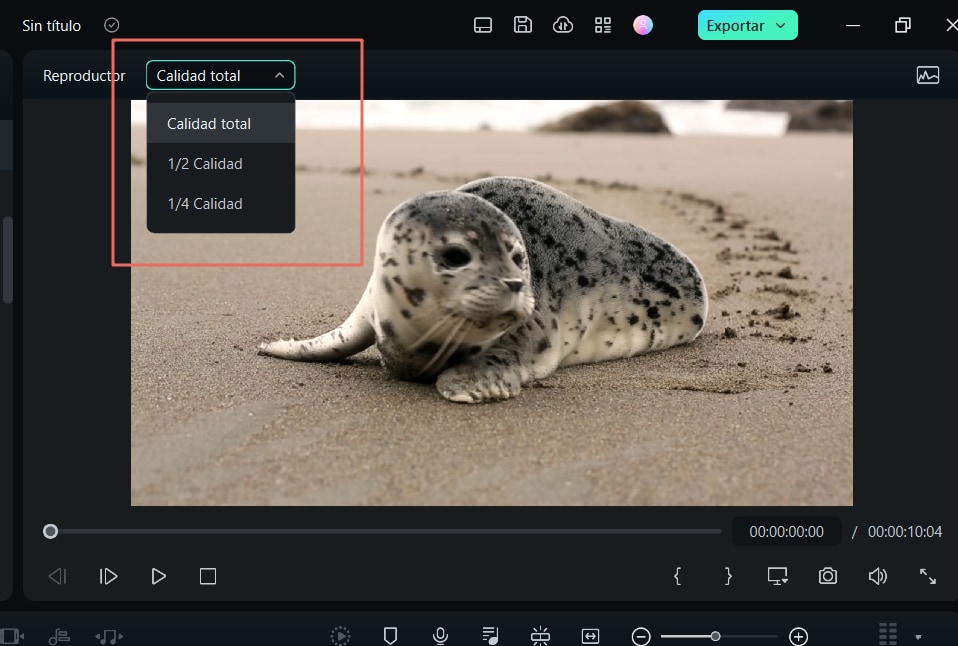Expand the Exportar button dropdown arrow
This screenshot has width=958, height=646.
point(780,25)
